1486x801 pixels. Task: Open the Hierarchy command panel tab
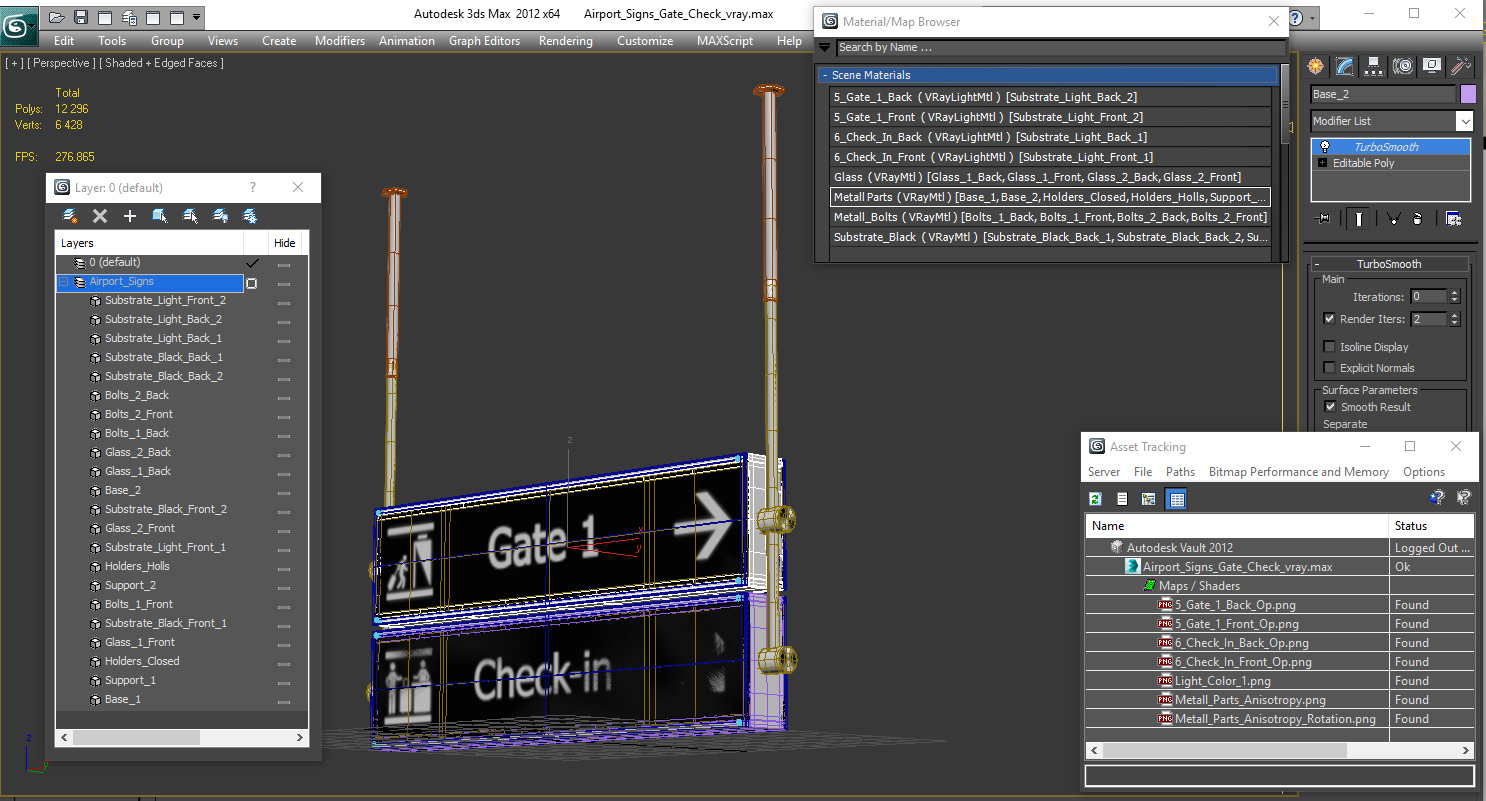coord(1374,66)
